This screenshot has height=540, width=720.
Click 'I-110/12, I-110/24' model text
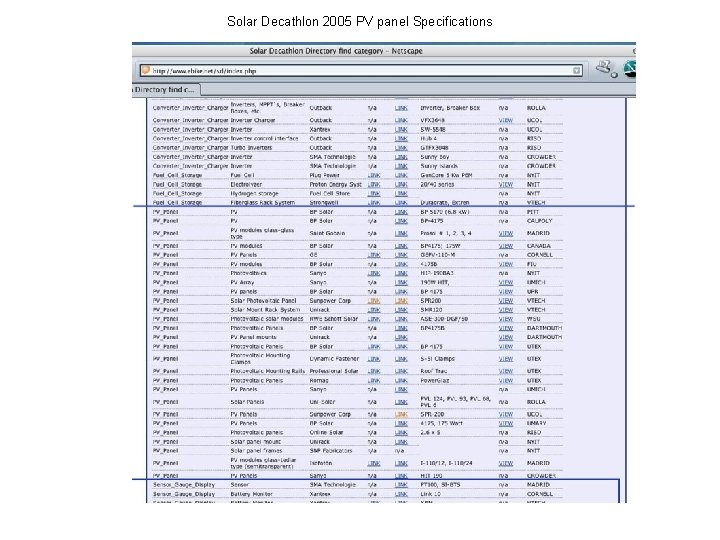pos(446,463)
